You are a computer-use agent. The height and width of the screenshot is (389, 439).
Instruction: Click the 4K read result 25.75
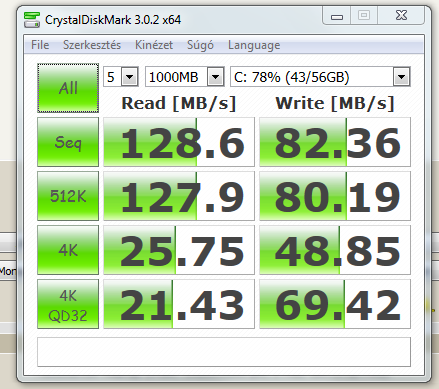point(179,250)
